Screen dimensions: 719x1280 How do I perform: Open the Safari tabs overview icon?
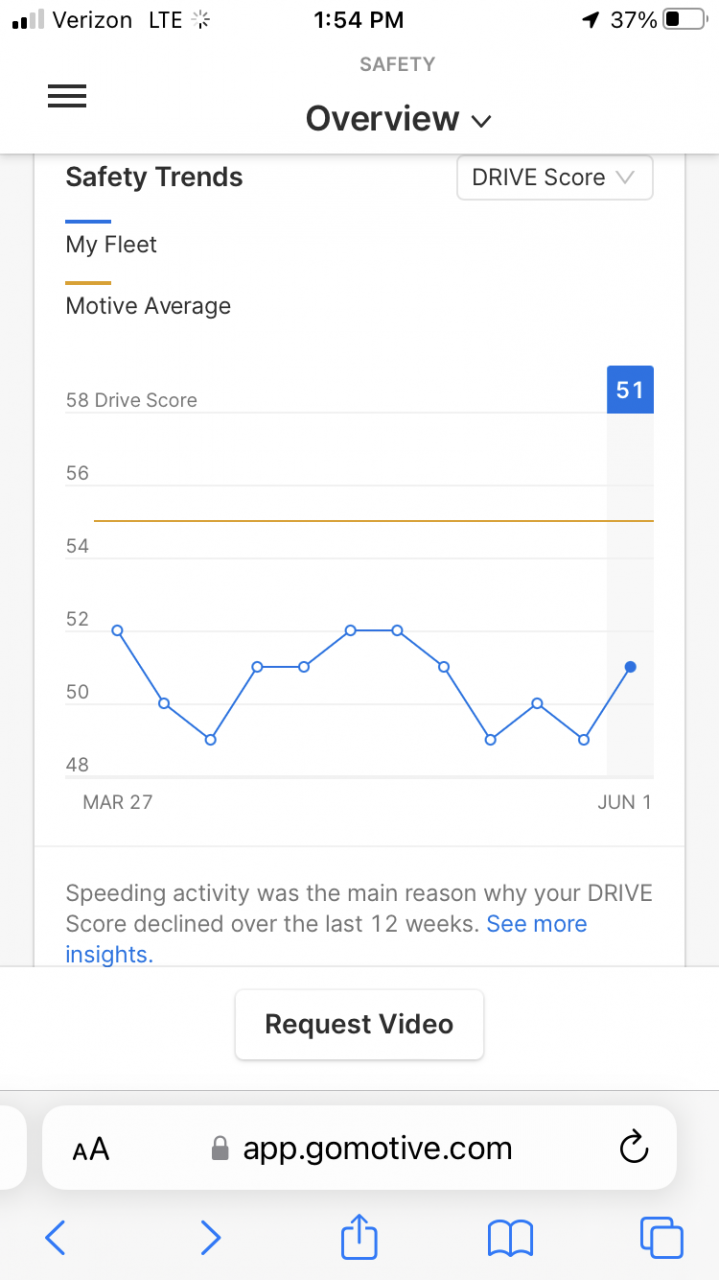(x=662, y=1238)
